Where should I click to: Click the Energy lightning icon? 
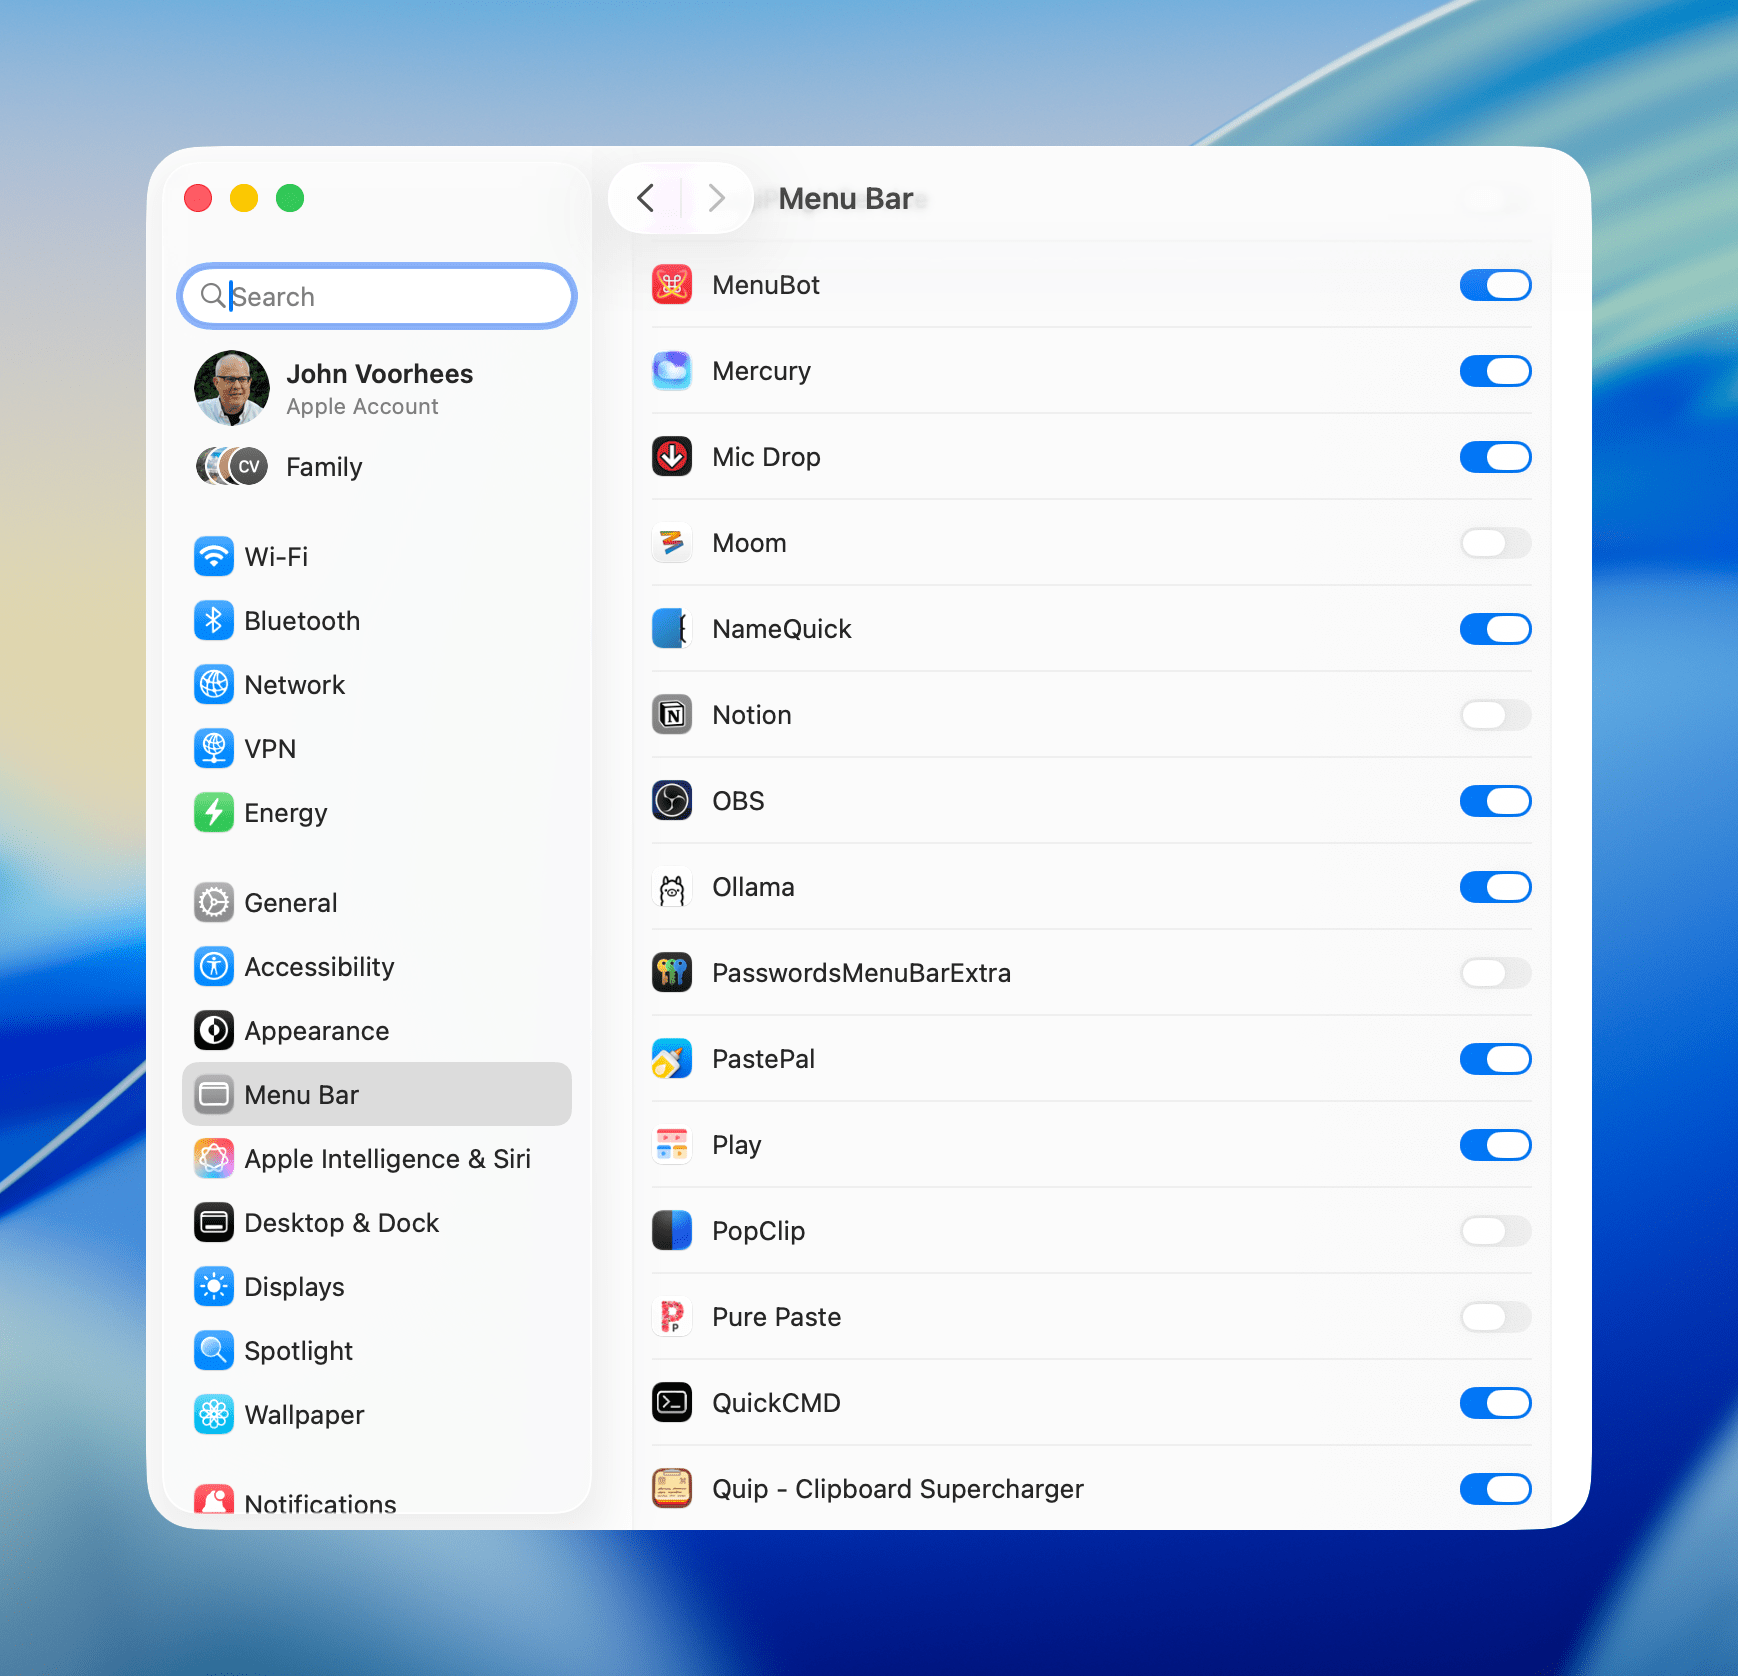[x=214, y=813]
